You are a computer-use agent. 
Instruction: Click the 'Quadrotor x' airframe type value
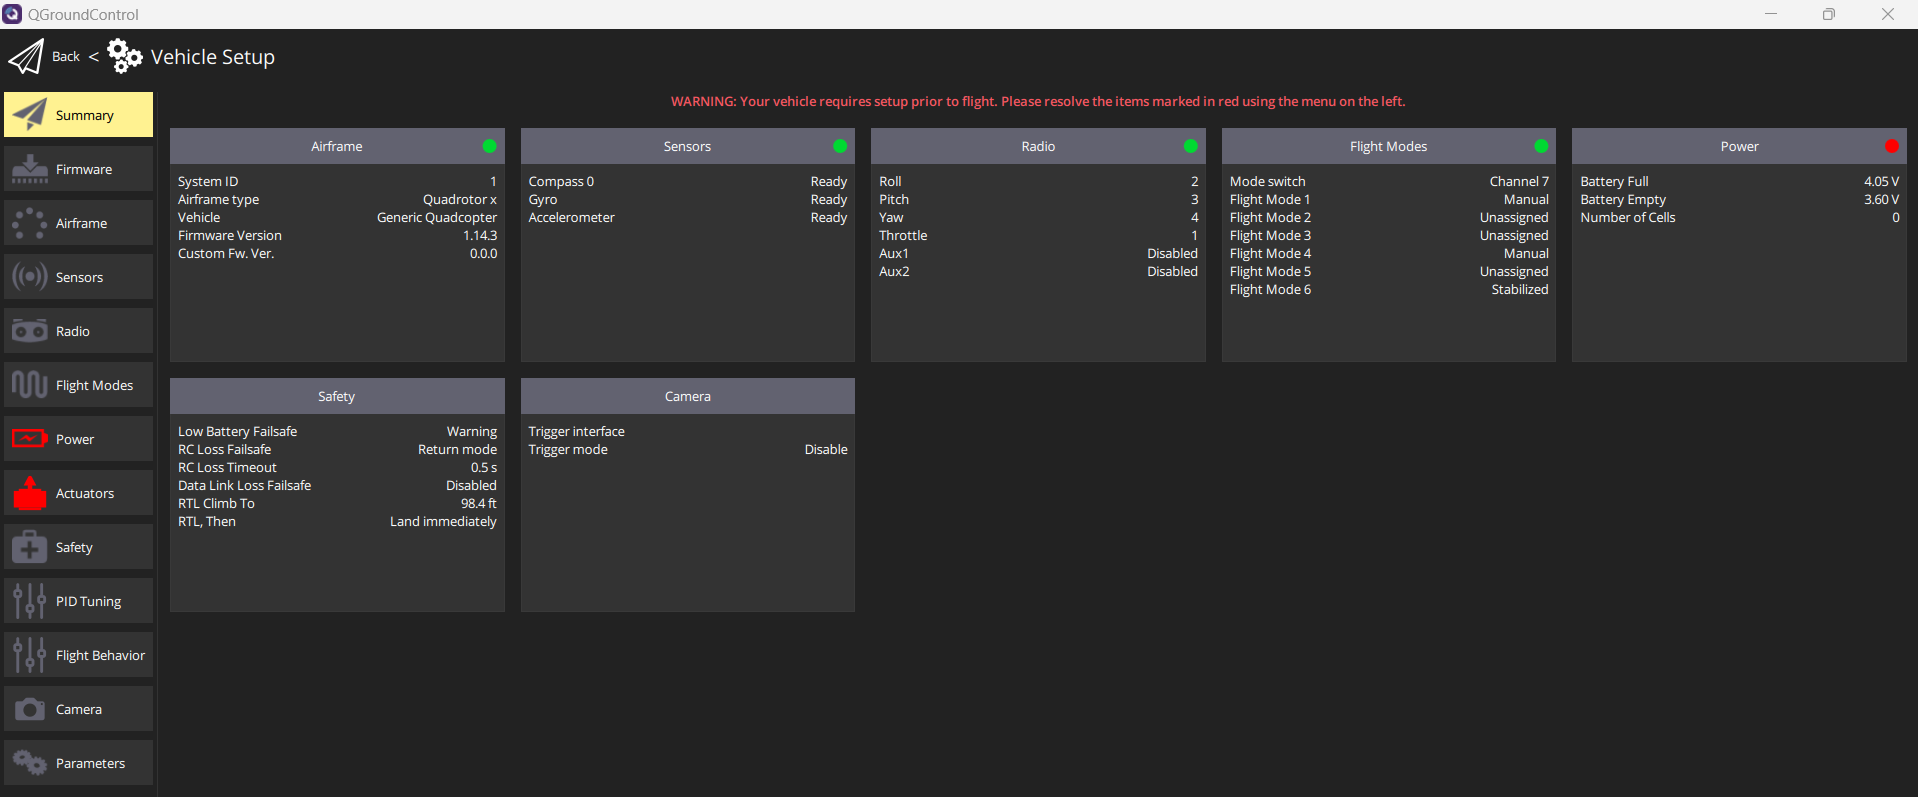coord(460,199)
